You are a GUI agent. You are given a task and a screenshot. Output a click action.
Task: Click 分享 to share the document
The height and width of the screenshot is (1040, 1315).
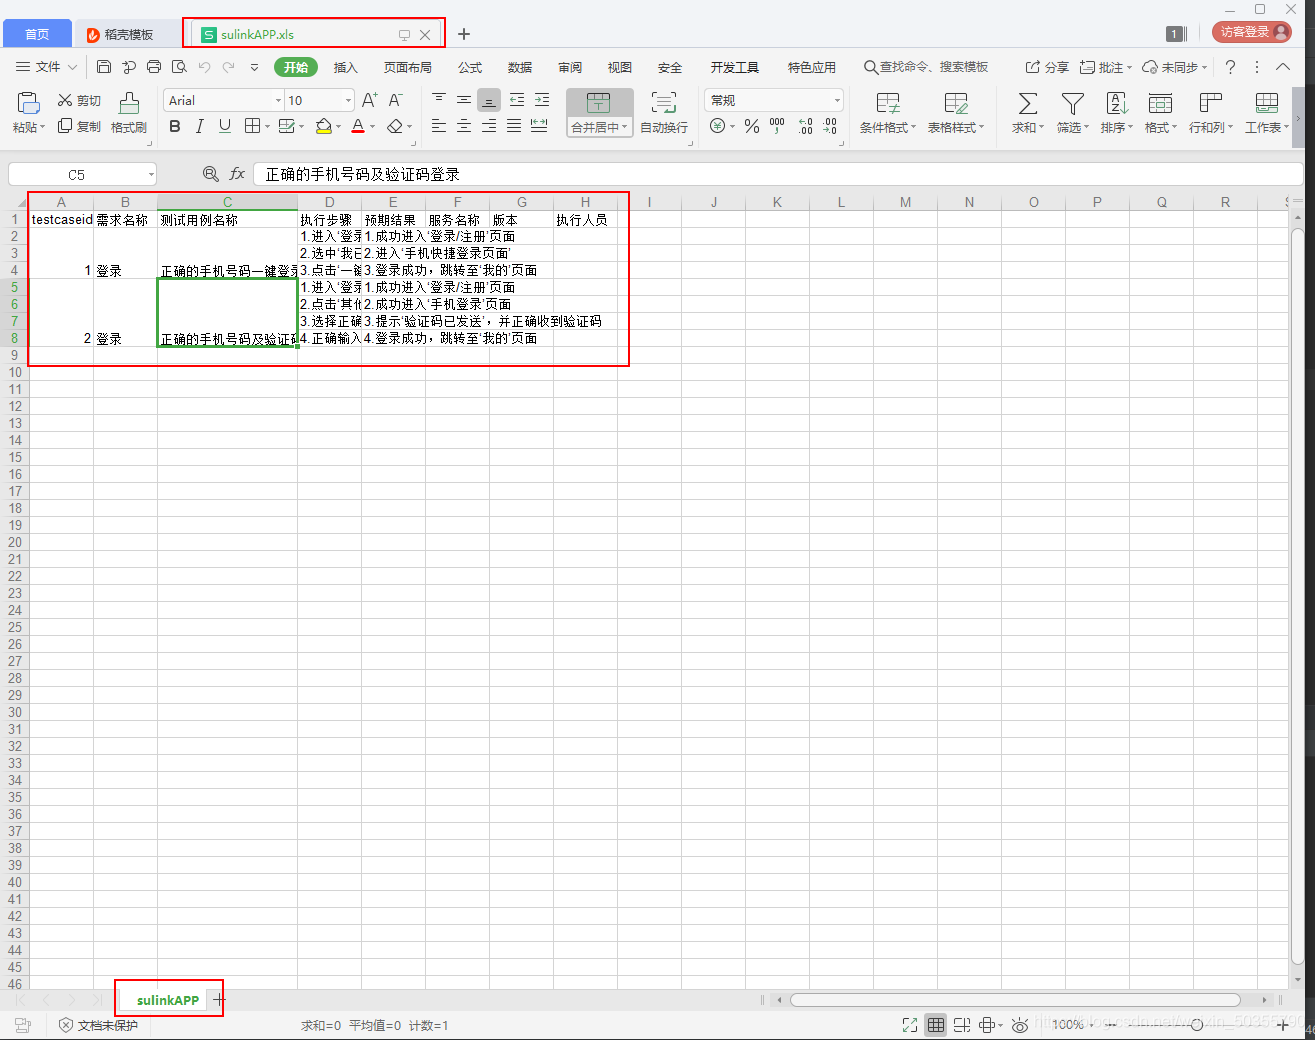[x=1045, y=67]
